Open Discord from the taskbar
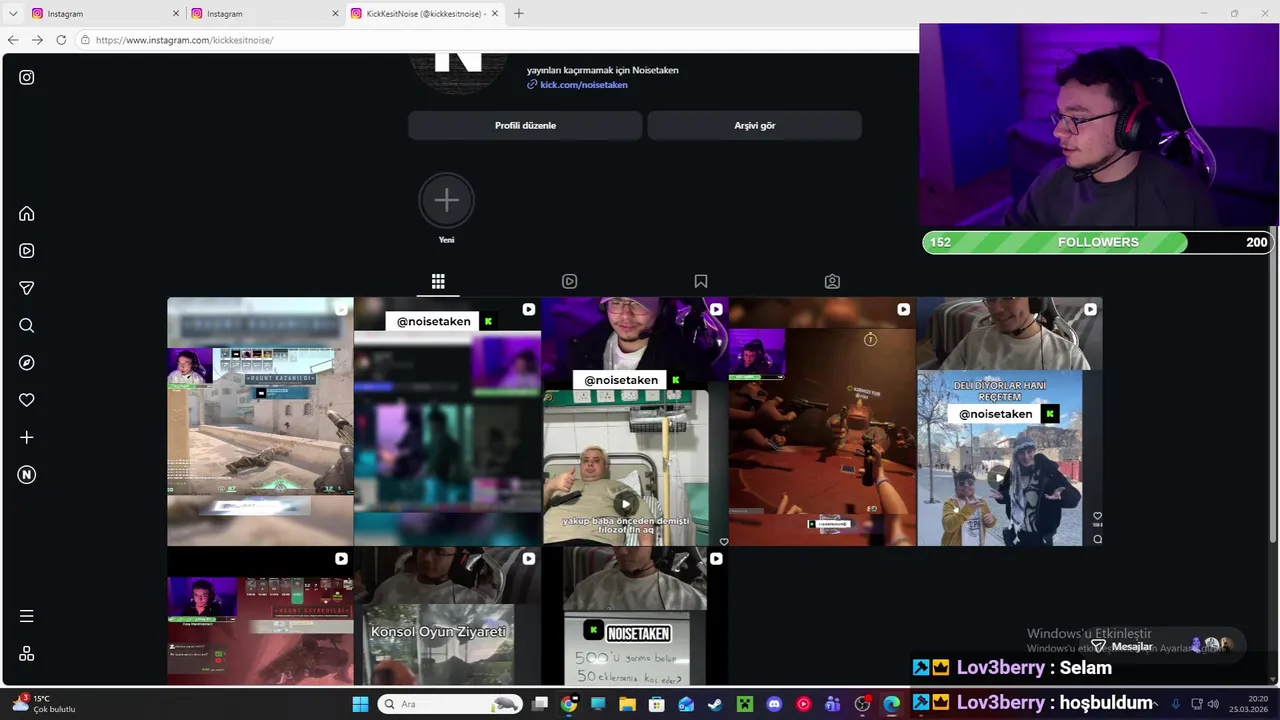 [774, 704]
